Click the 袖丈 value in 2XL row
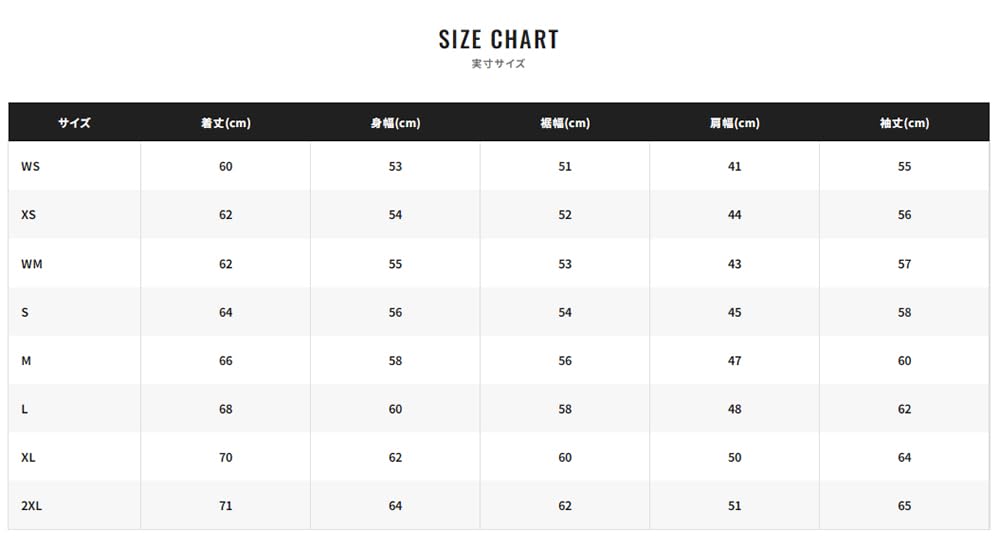This screenshot has width=1000, height=549. tap(904, 506)
